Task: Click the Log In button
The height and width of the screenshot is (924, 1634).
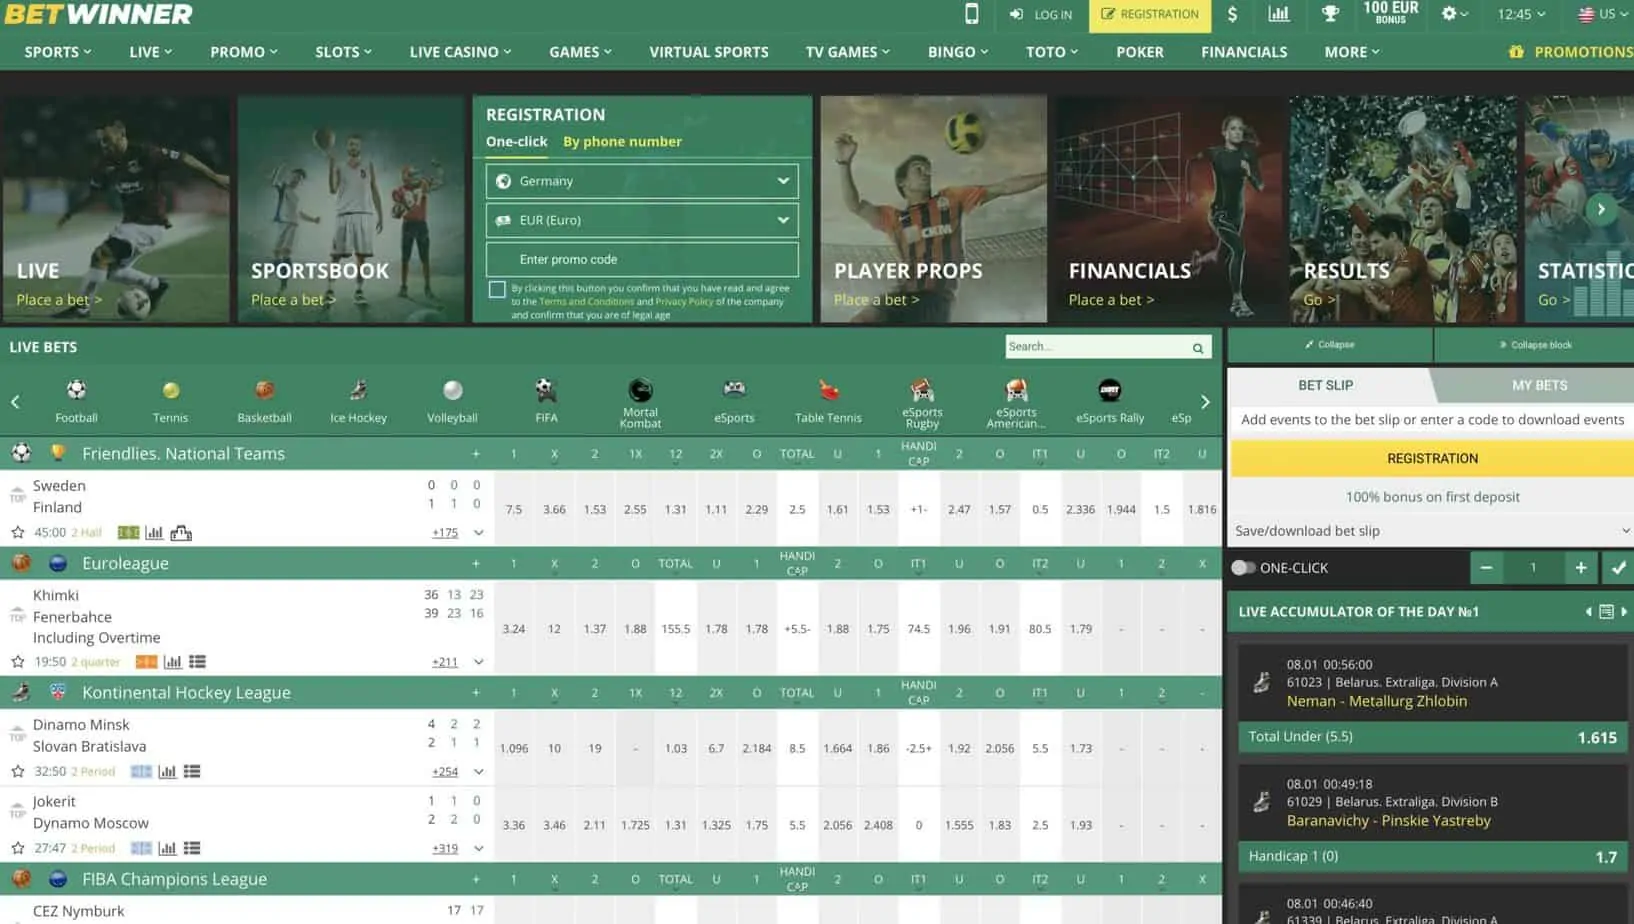Action: (1041, 14)
